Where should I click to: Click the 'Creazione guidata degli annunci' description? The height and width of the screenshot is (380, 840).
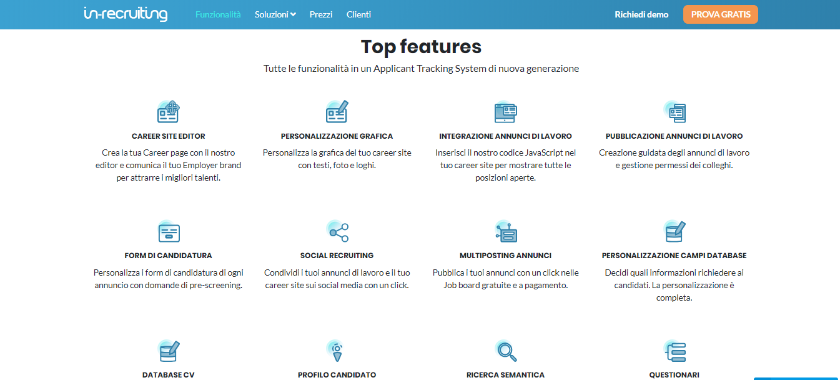tap(674, 159)
